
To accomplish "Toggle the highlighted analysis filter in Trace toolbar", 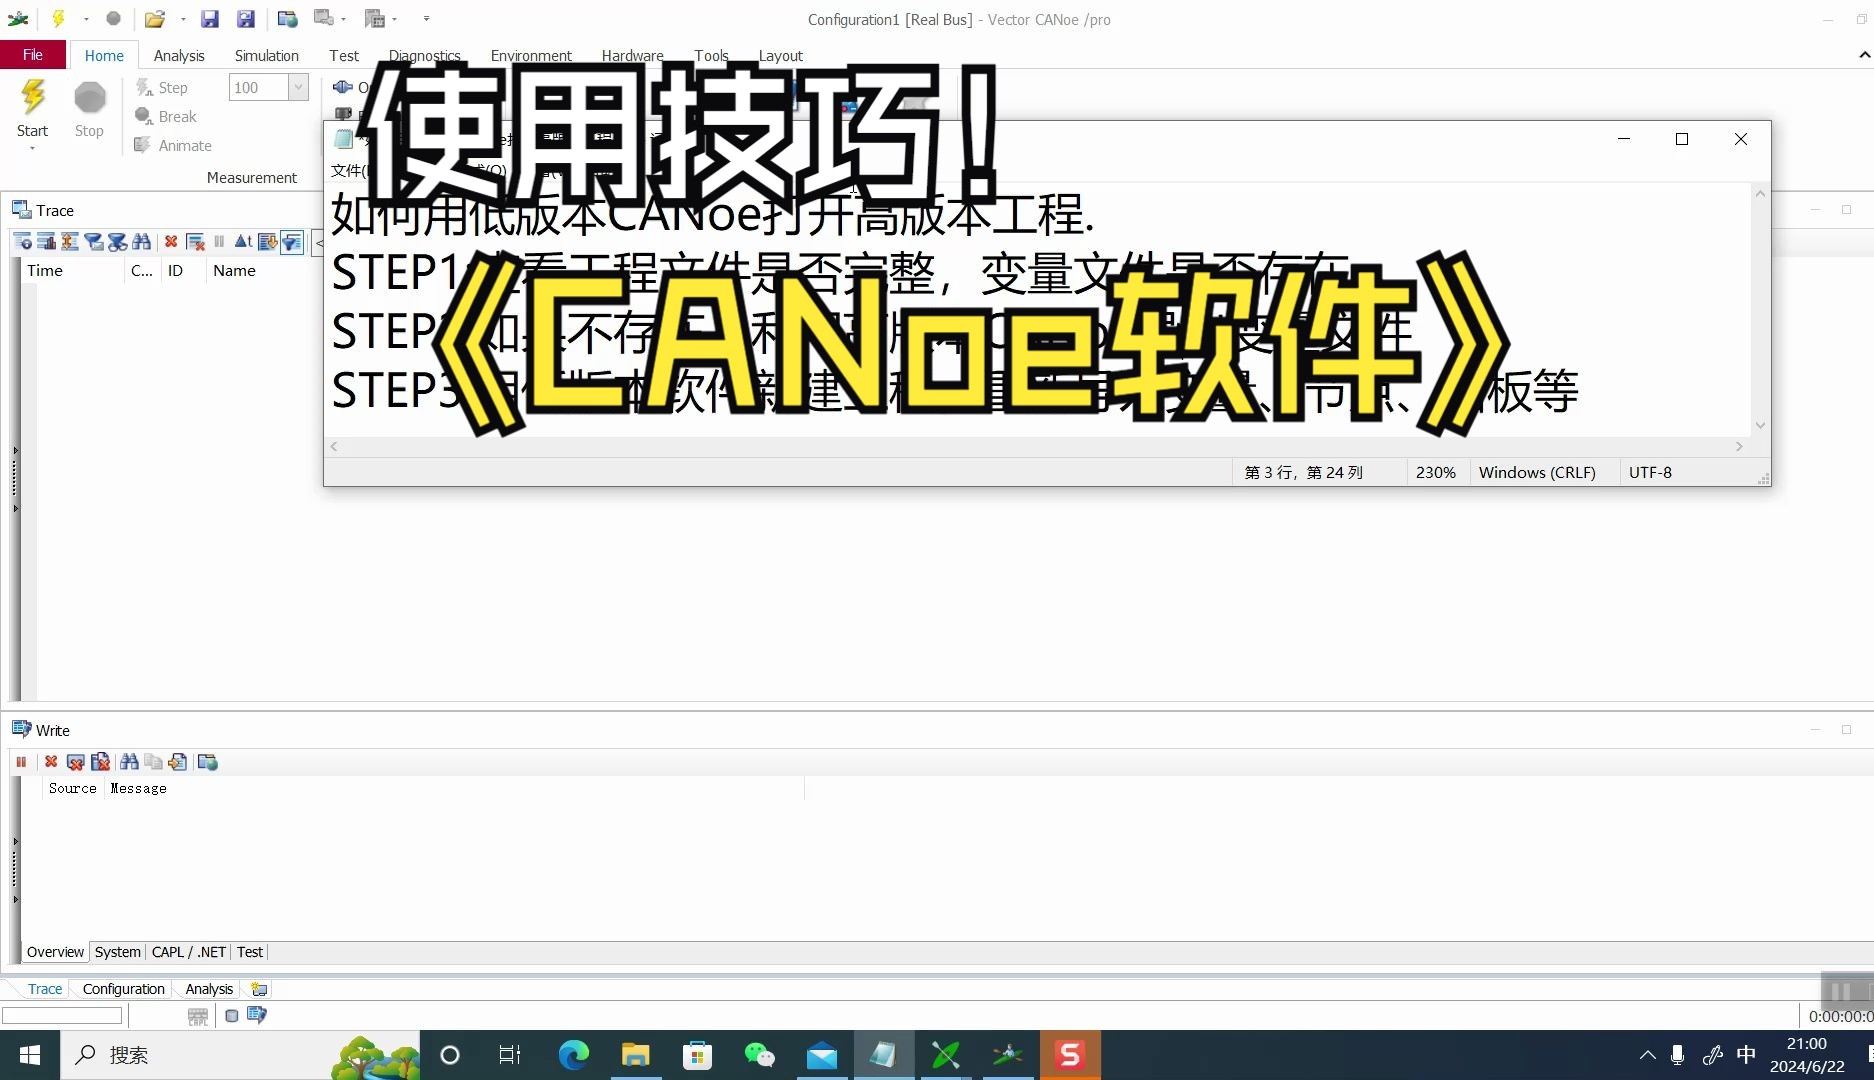I will click(x=291, y=241).
